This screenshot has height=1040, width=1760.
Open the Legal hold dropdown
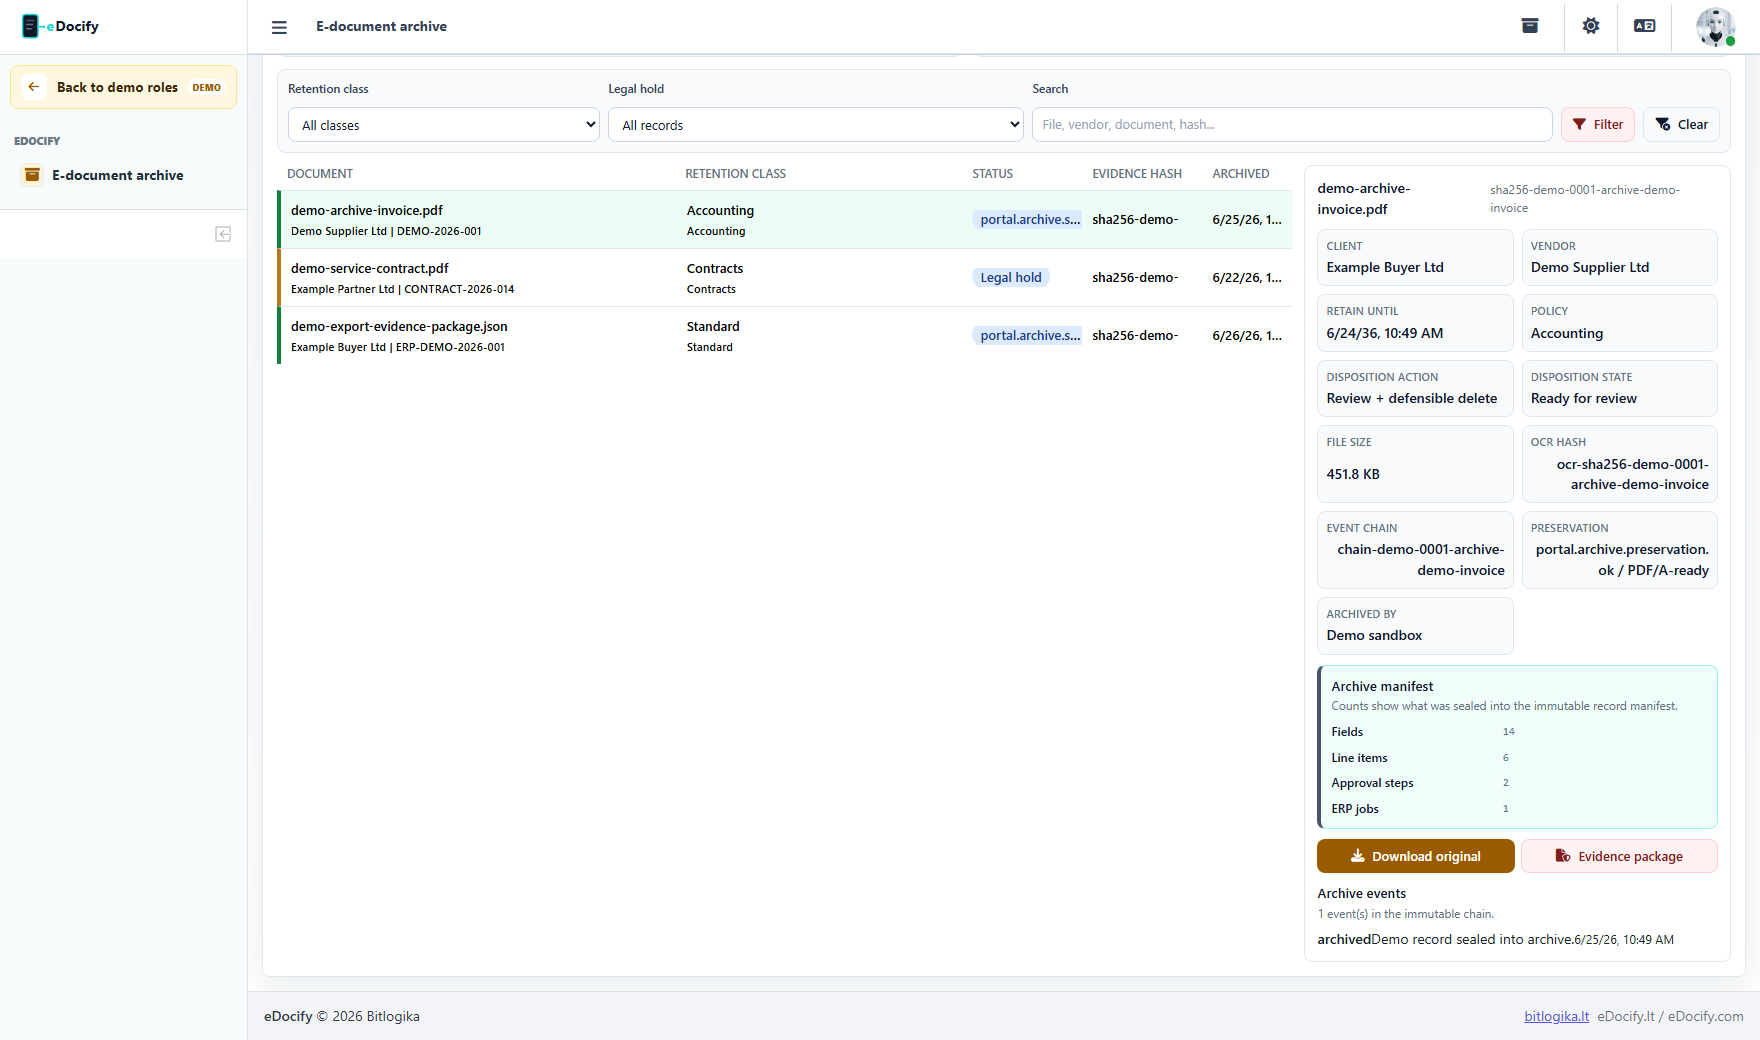point(816,125)
